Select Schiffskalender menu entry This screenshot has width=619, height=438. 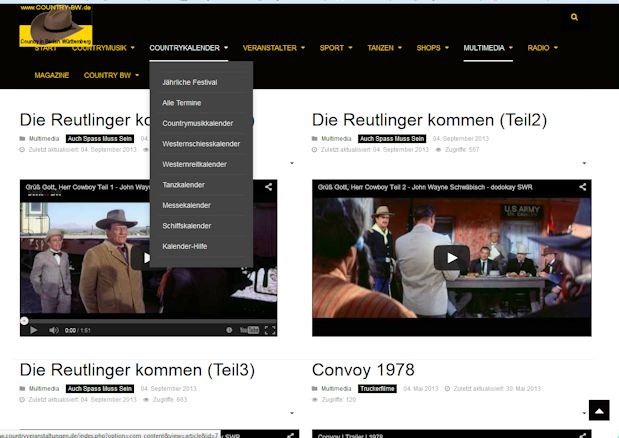[187, 226]
